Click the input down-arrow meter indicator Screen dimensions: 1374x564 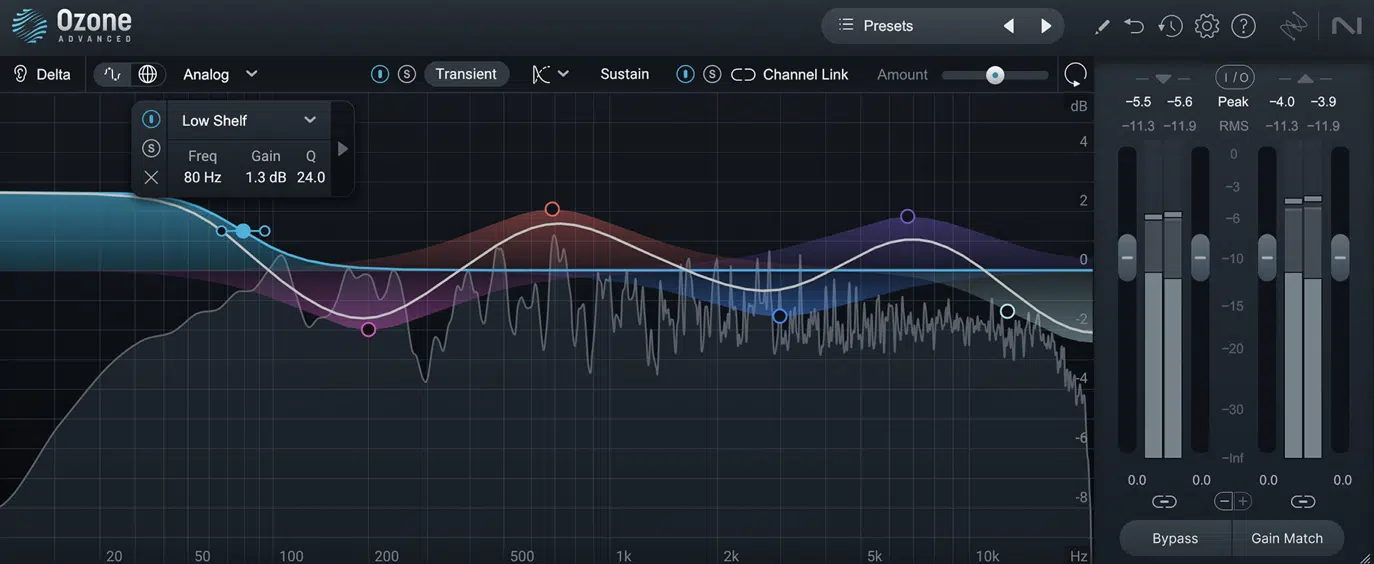click(x=1163, y=78)
